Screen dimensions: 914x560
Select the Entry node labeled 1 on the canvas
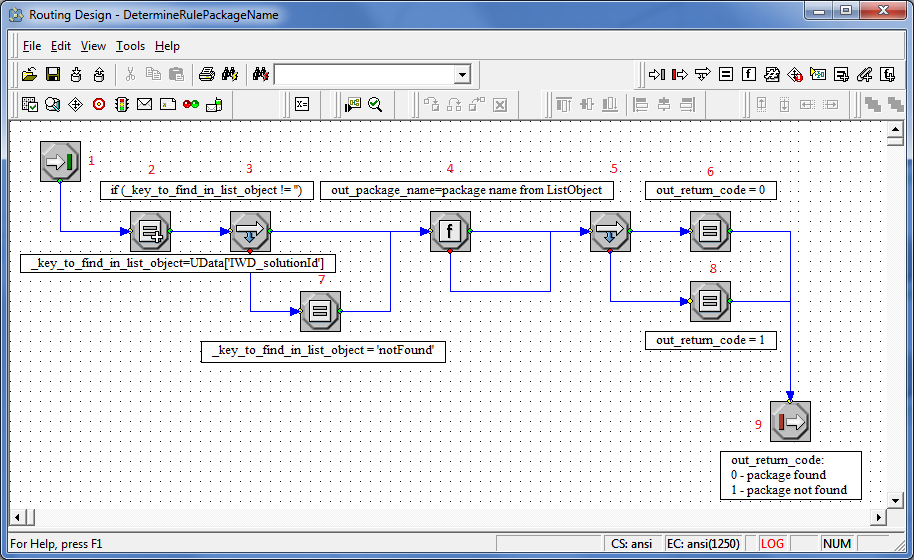click(60, 161)
